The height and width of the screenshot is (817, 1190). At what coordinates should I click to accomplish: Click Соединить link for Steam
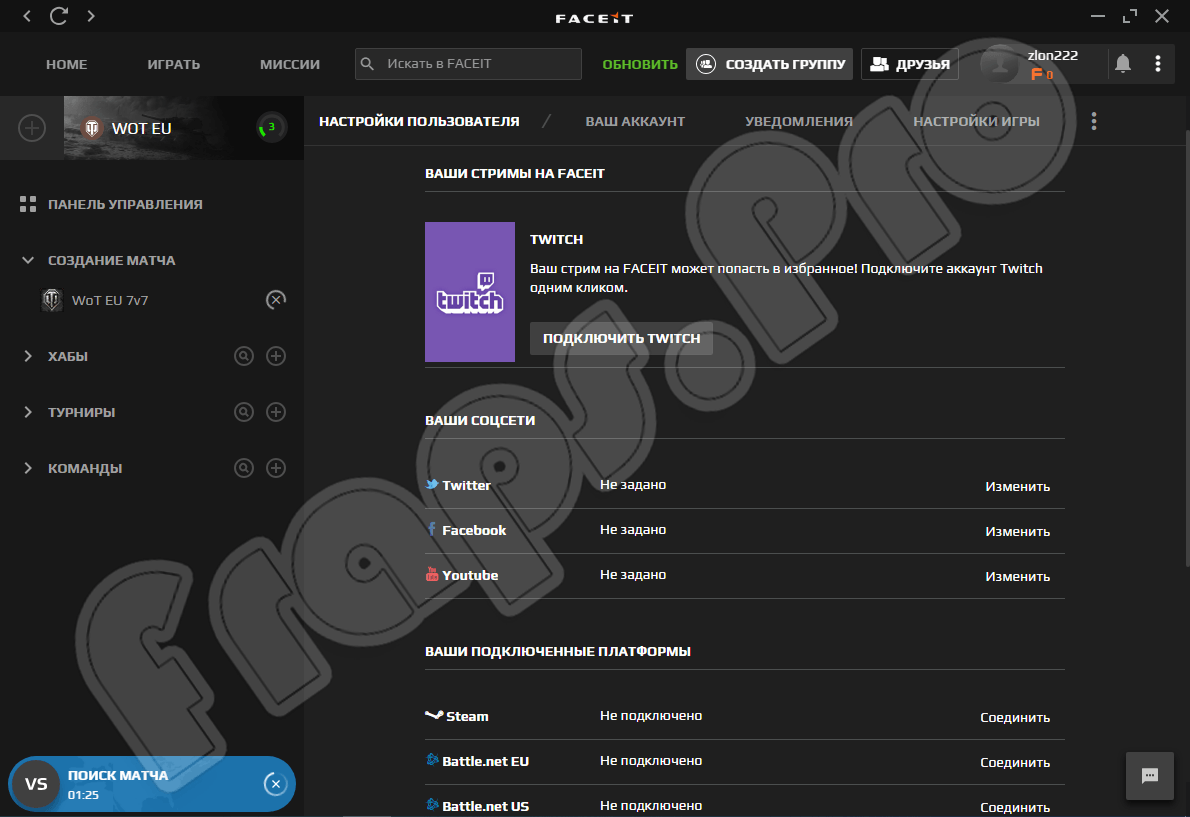point(1015,717)
